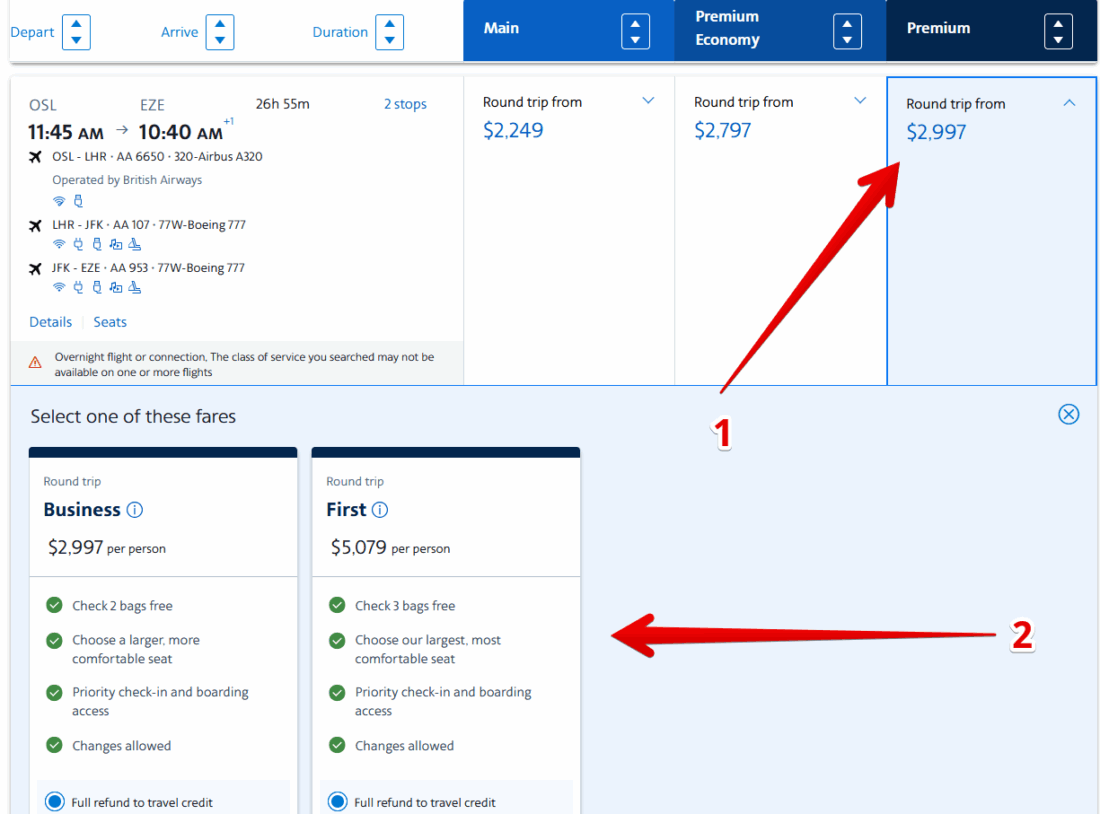The height and width of the screenshot is (814, 1100).
Task: Select the Business full refund radio button
Action: (x=54, y=802)
